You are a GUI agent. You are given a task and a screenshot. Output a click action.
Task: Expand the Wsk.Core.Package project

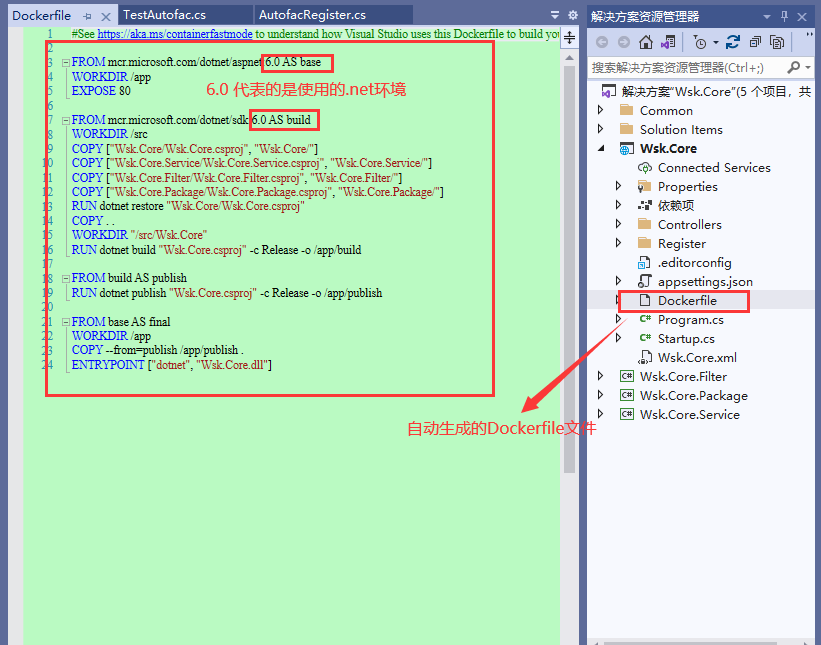pyautogui.click(x=601, y=395)
